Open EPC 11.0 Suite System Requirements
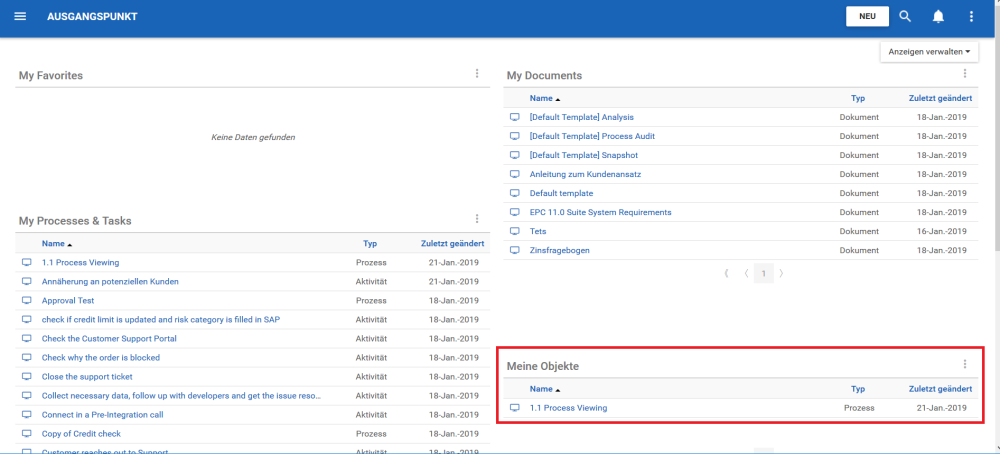This screenshot has height=454, width=1000. click(600, 212)
